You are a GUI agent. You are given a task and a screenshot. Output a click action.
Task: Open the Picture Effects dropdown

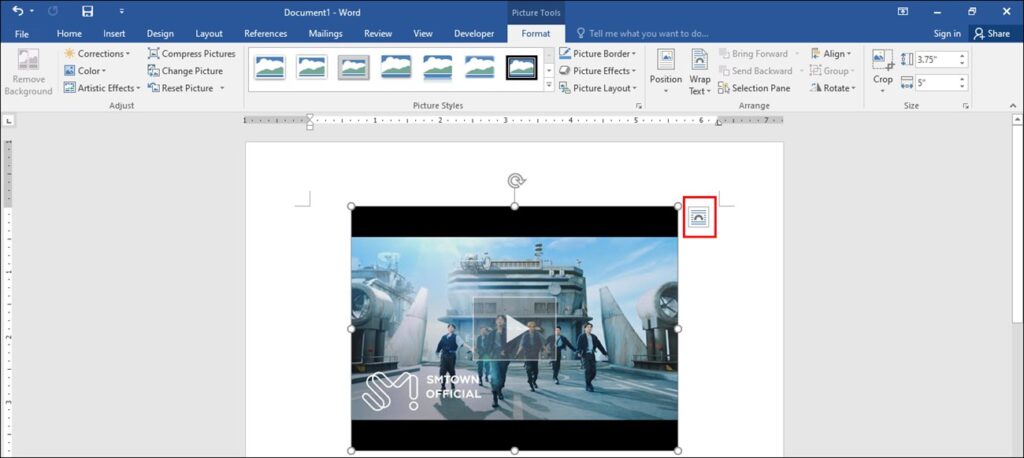pyautogui.click(x=597, y=71)
